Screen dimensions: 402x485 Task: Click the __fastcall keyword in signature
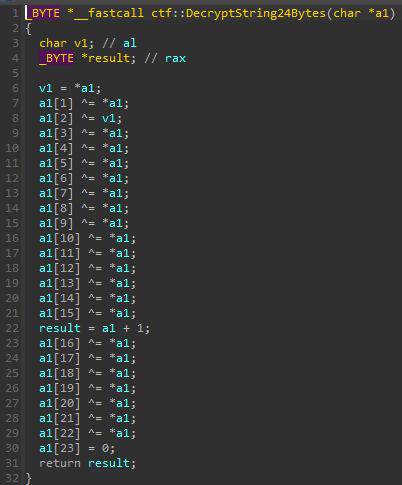click(109, 13)
